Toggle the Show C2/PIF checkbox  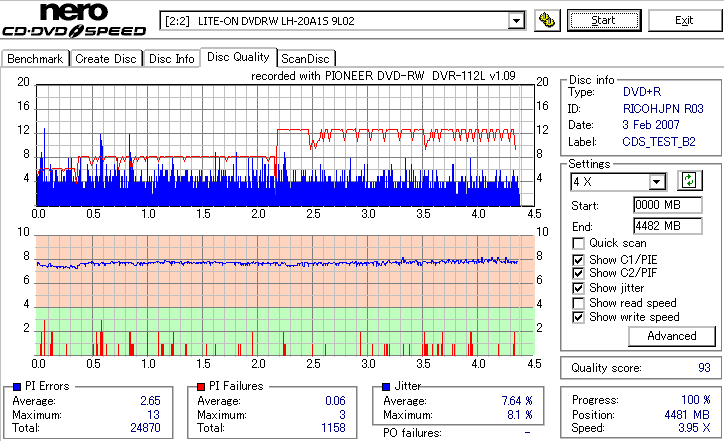coord(578,273)
